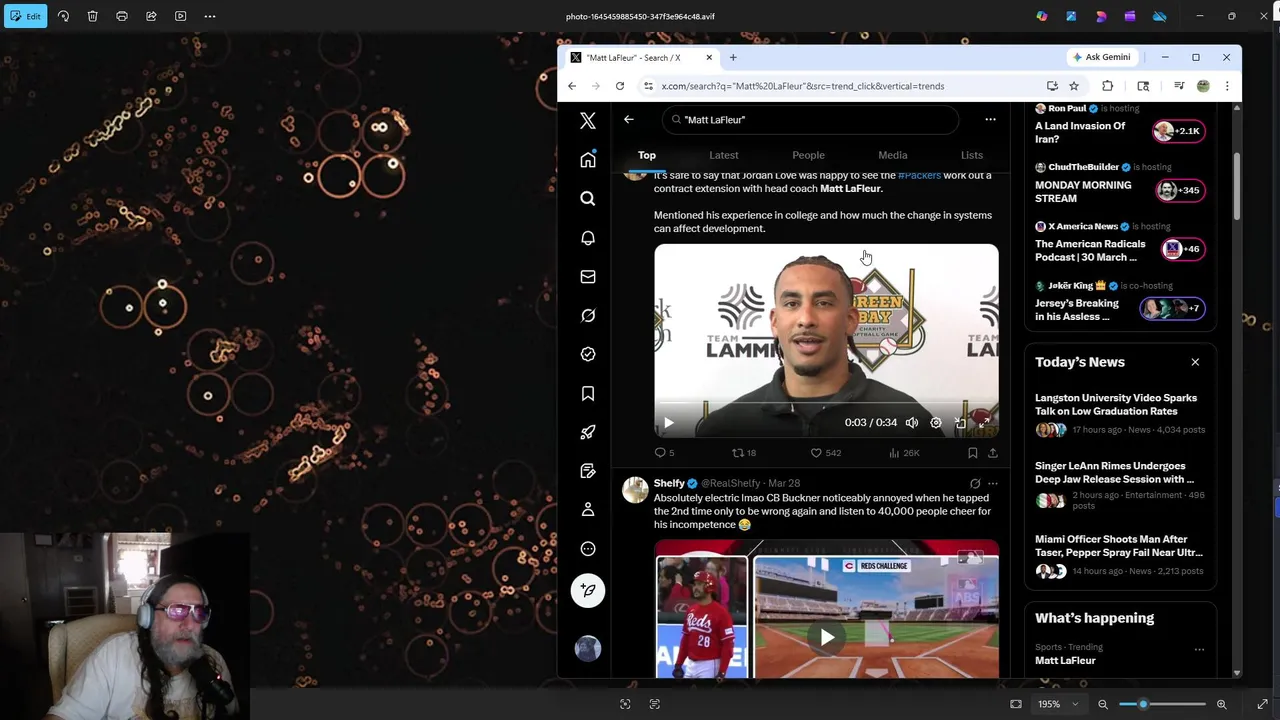Image resolution: width=1280 pixels, height=720 pixels.
Task: Click the X page vertical scrollbar
Action: [x=1237, y=185]
